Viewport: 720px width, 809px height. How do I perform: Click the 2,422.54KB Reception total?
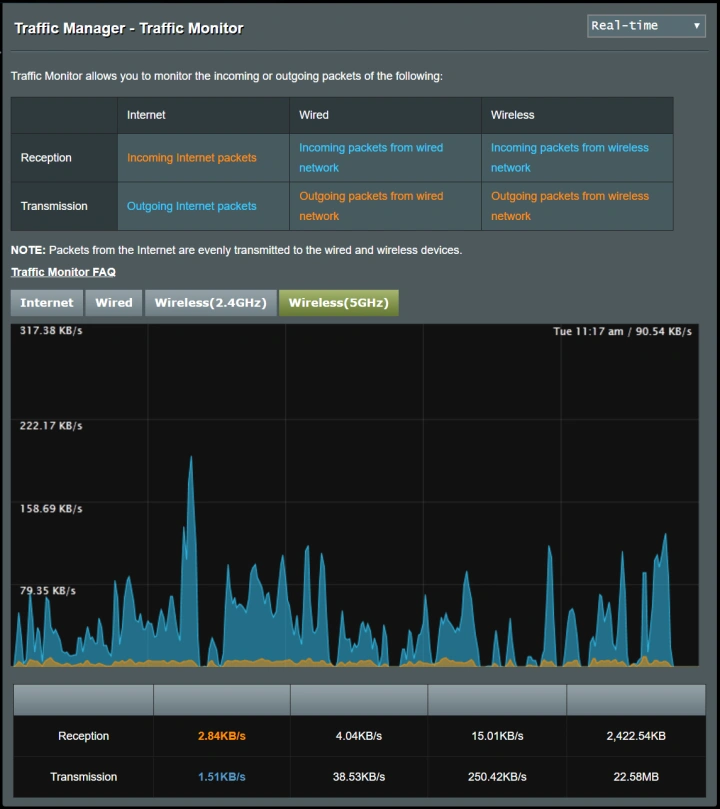click(x=635, y=736)
